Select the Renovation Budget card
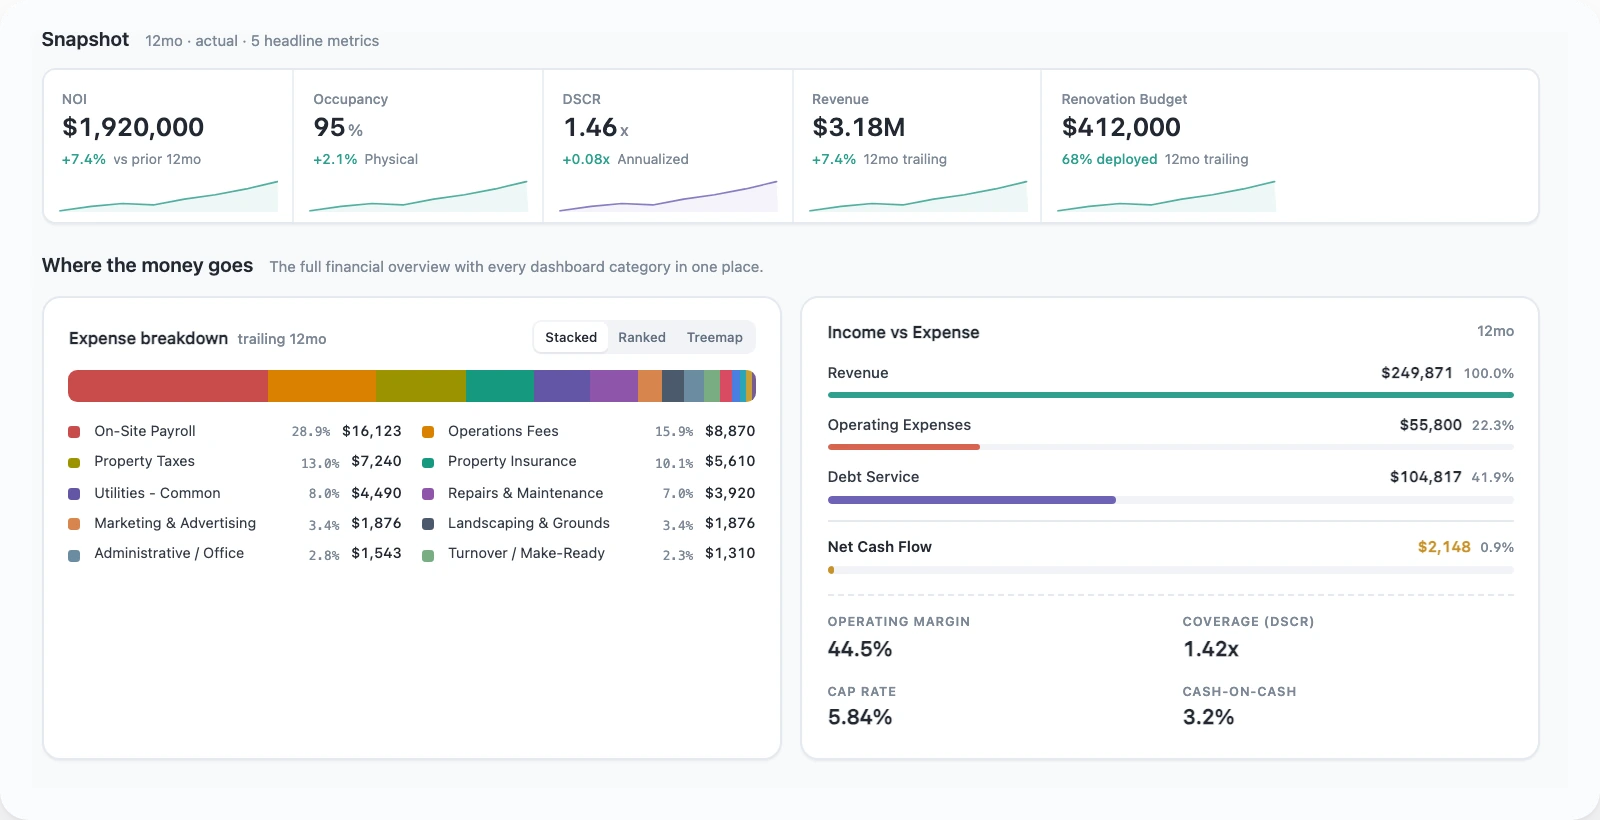The width and height of the screenshot is (1600, 820). 1290,146
